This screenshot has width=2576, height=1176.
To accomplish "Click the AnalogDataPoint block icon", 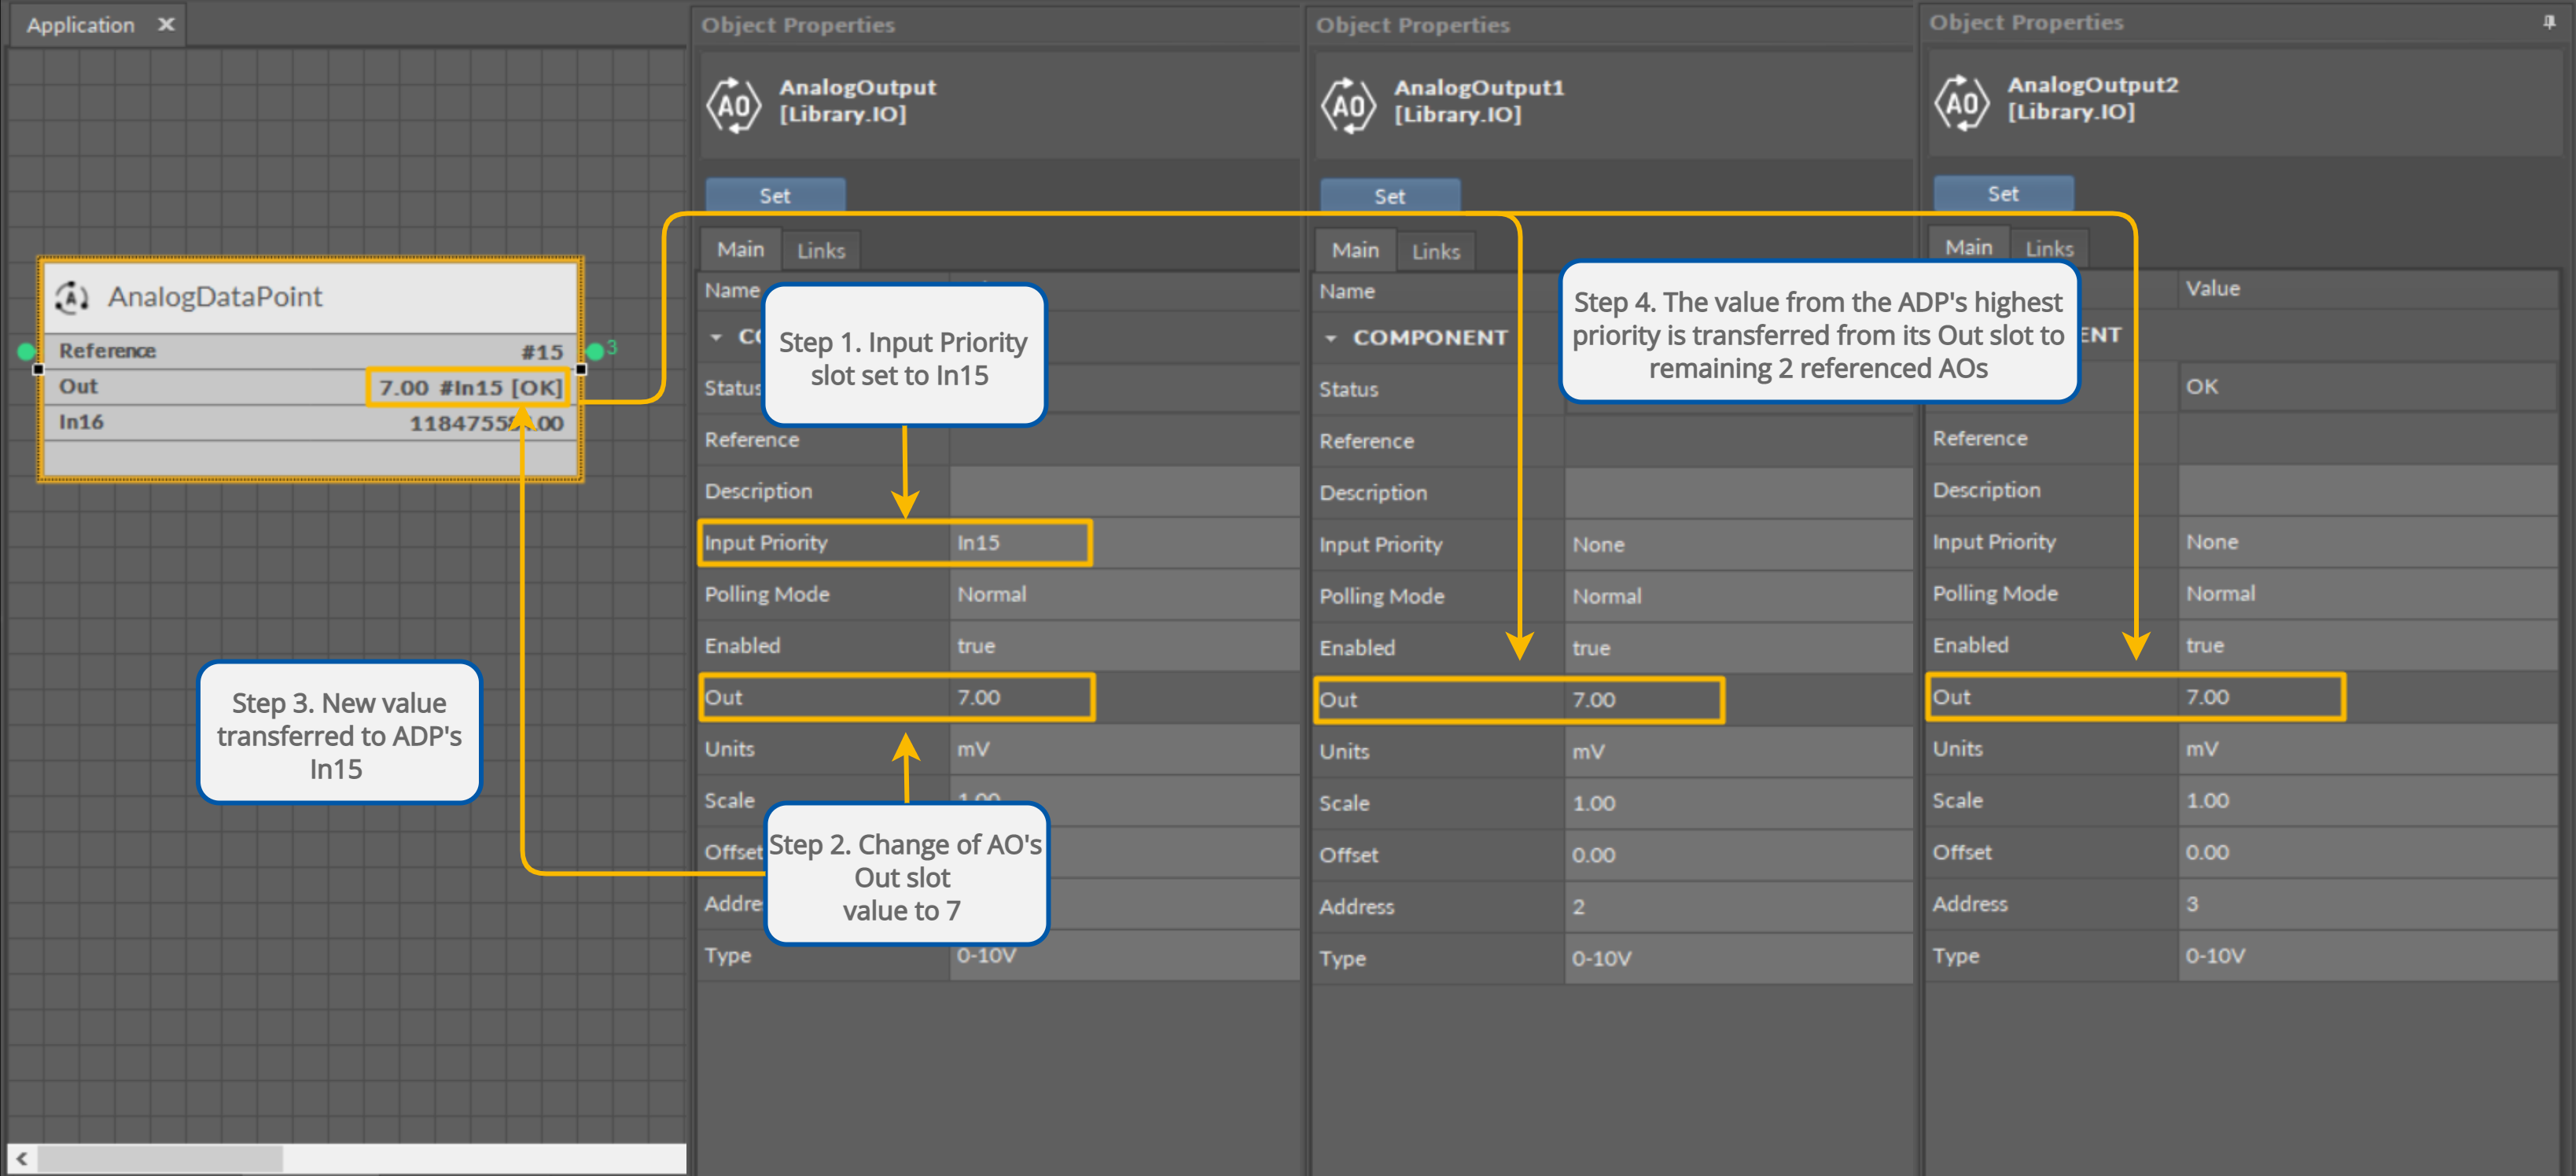I will [x=72, y=297].
